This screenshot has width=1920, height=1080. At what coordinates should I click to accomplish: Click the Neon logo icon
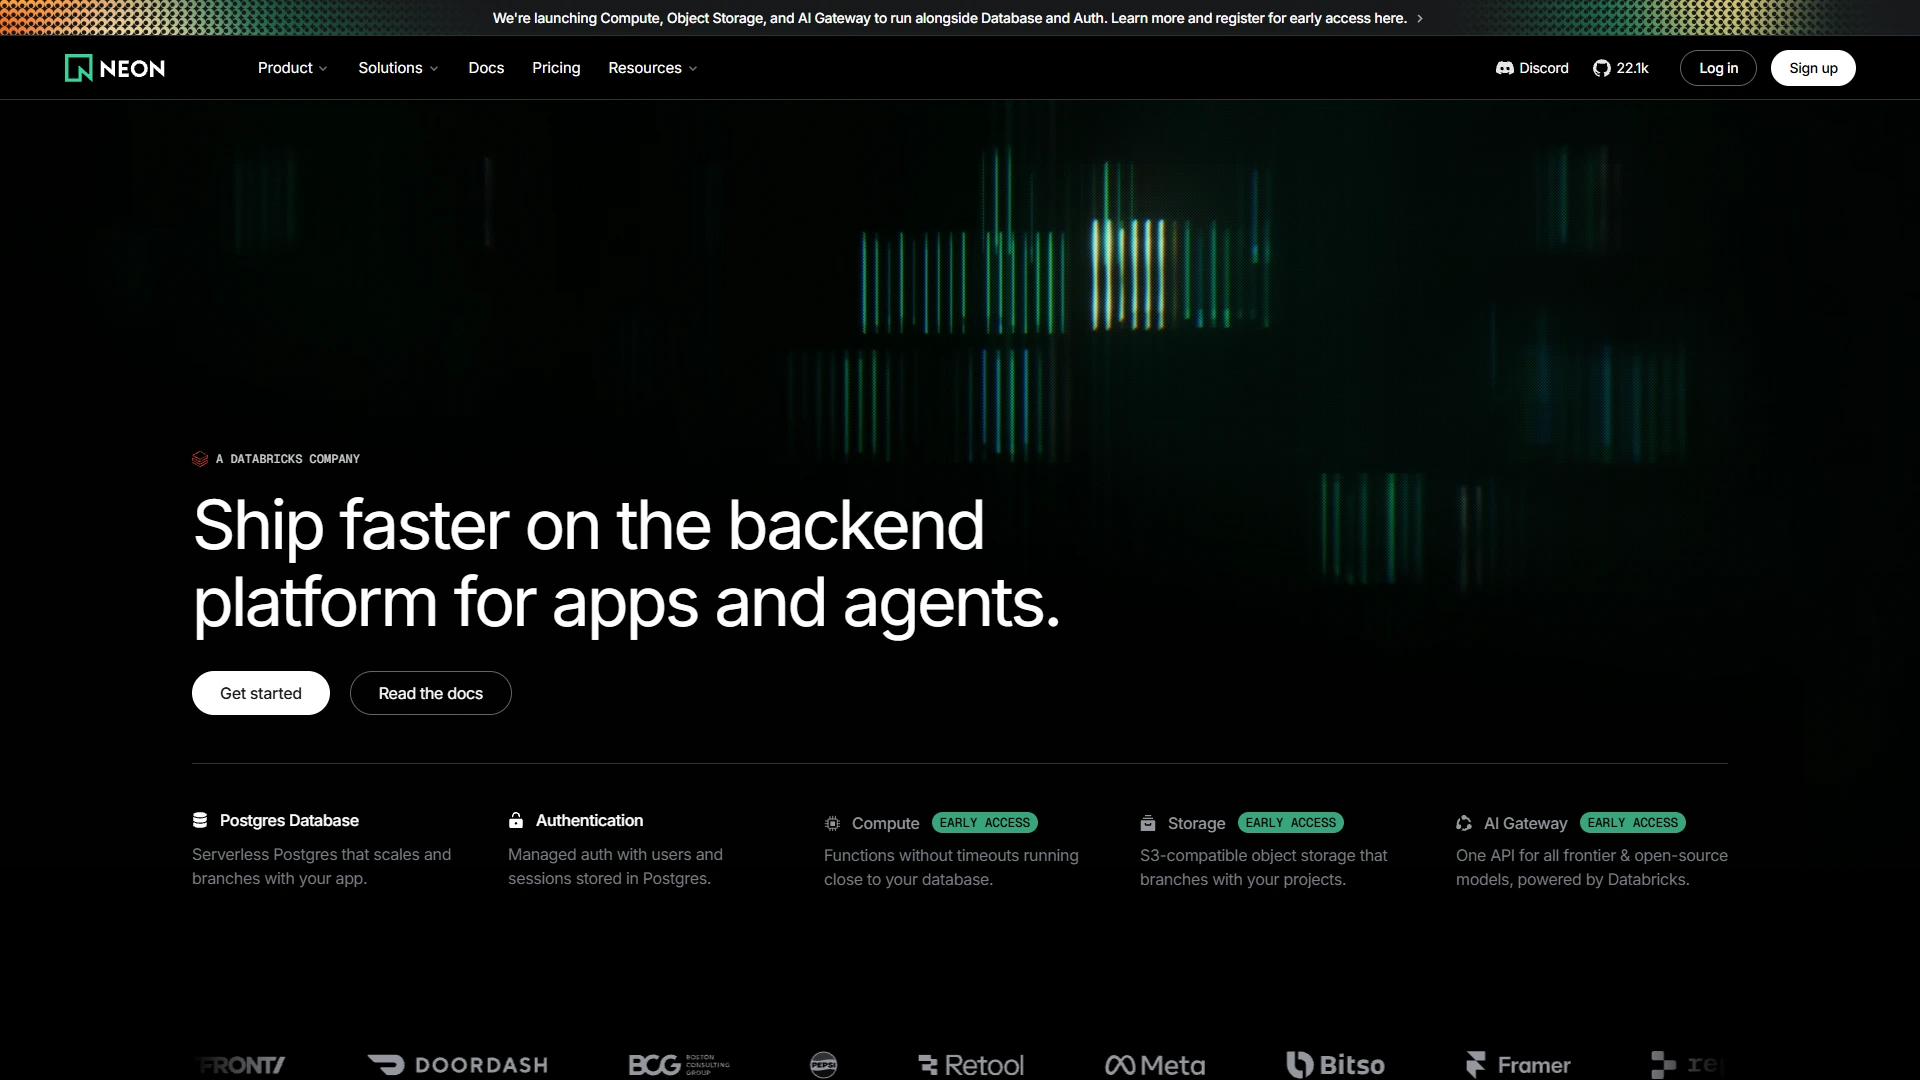79,68
